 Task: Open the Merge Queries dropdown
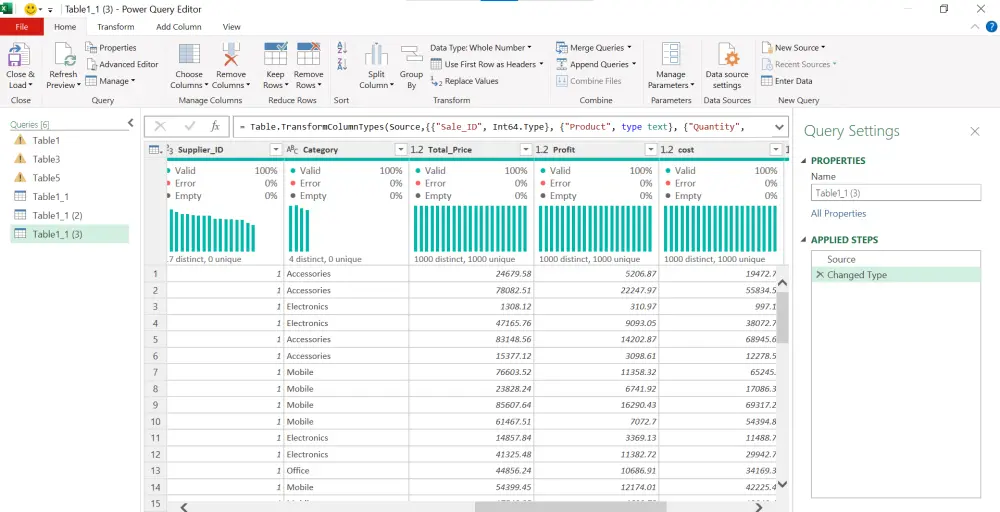(594, 48)
